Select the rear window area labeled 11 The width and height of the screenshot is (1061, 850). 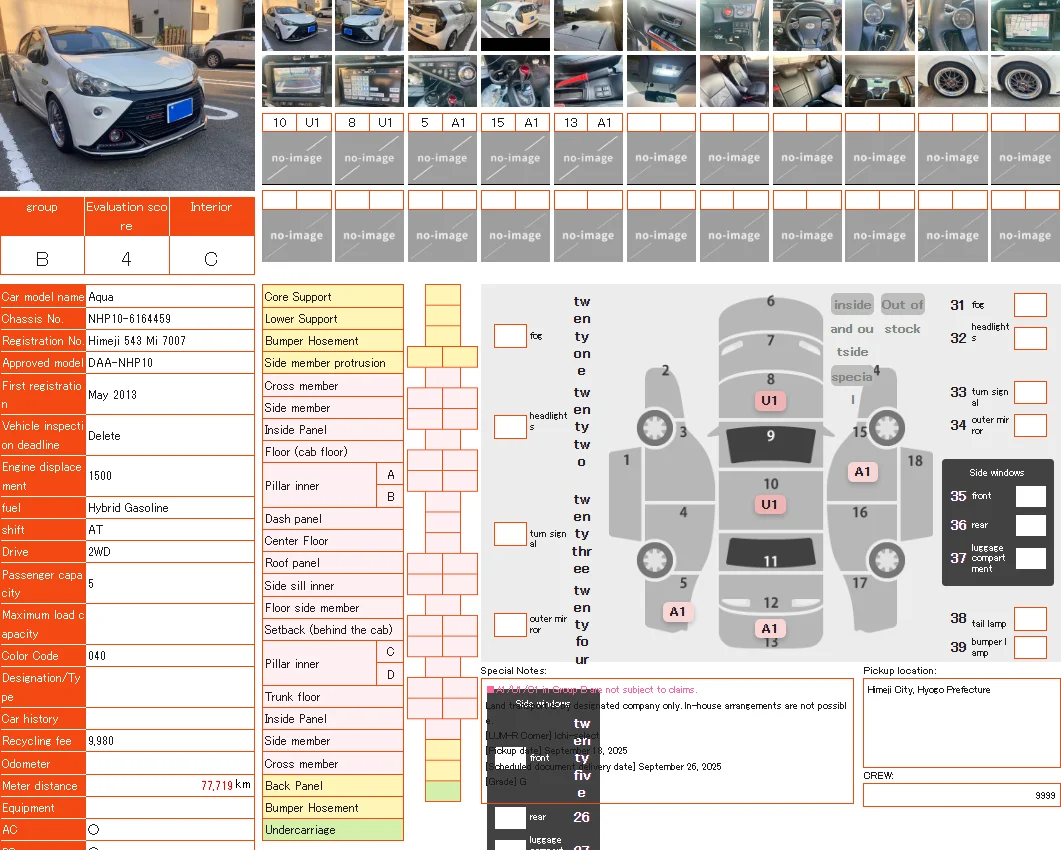click(x=771, y=553)
